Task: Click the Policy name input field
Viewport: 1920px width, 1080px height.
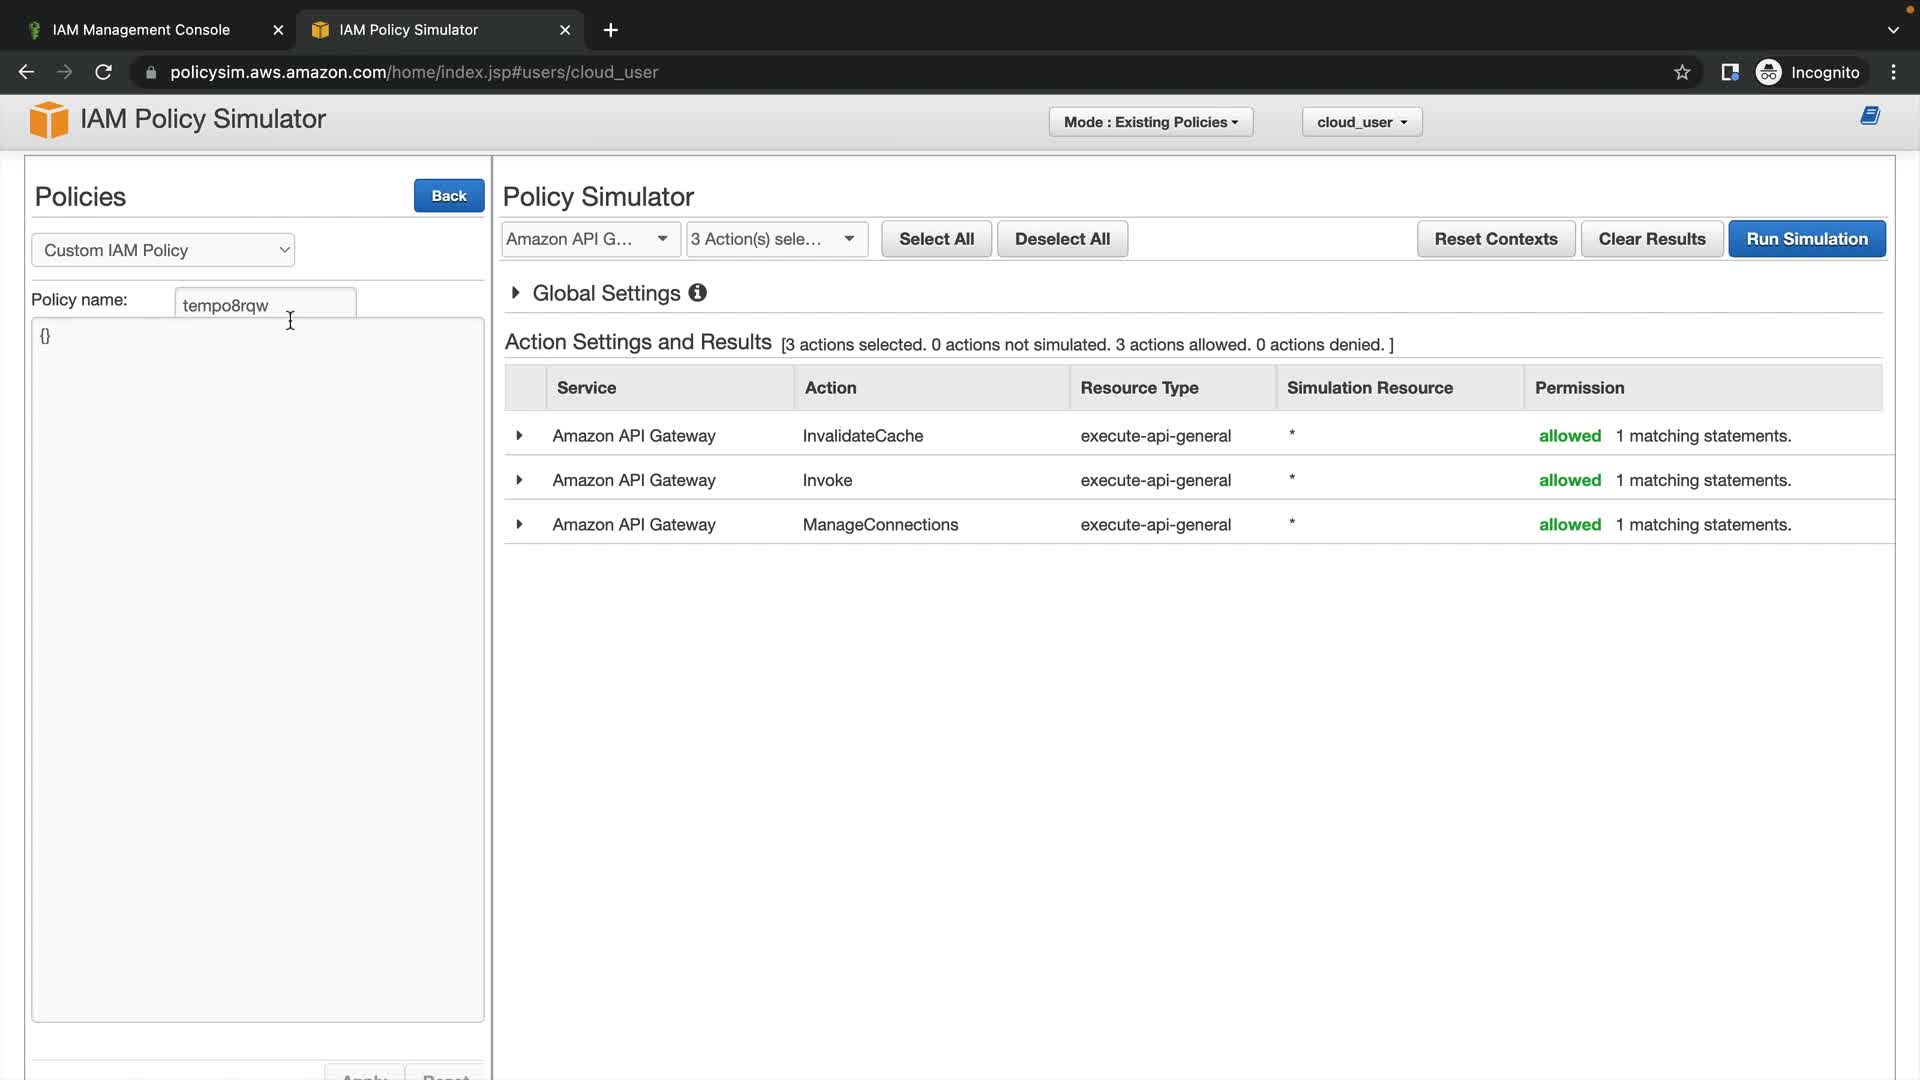Action: [264, 304]
